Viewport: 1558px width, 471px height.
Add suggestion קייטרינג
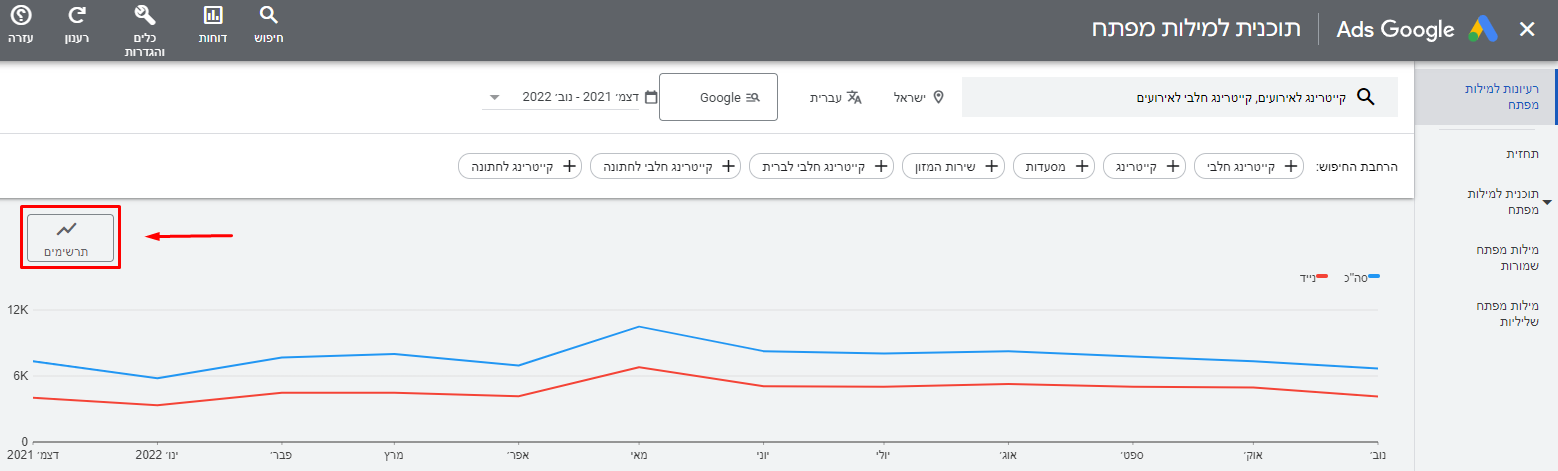[x=1144, y=166]
